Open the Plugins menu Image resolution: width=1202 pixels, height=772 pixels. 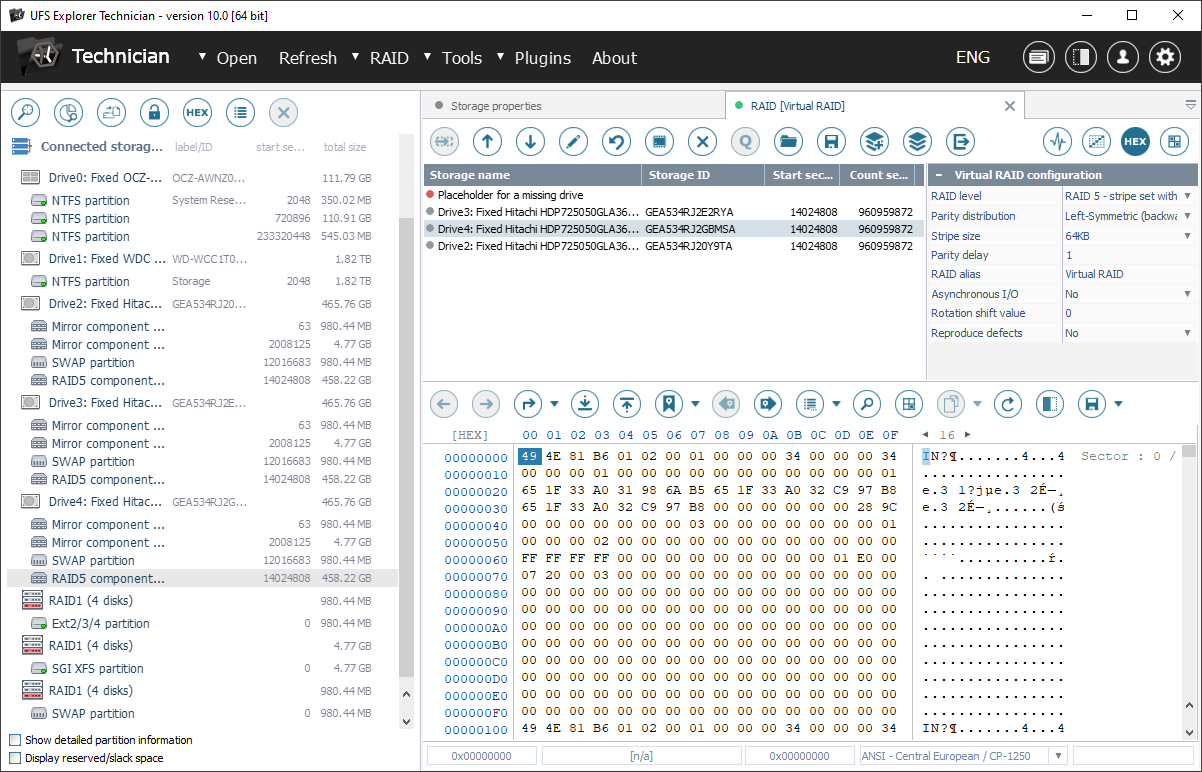click(543, 58)
